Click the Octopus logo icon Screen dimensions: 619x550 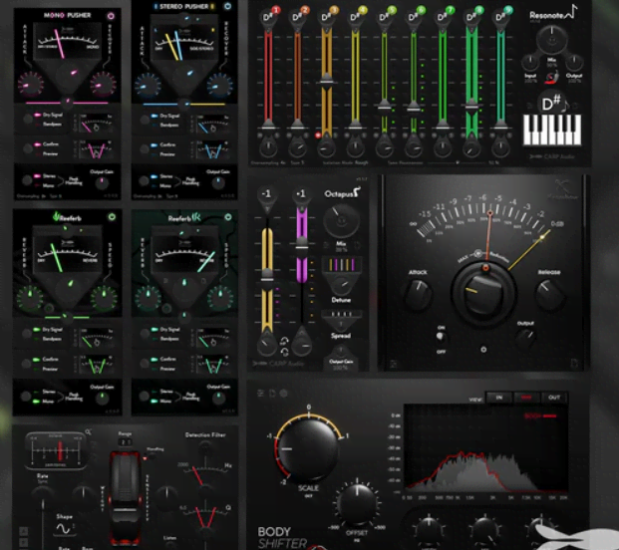356,192
